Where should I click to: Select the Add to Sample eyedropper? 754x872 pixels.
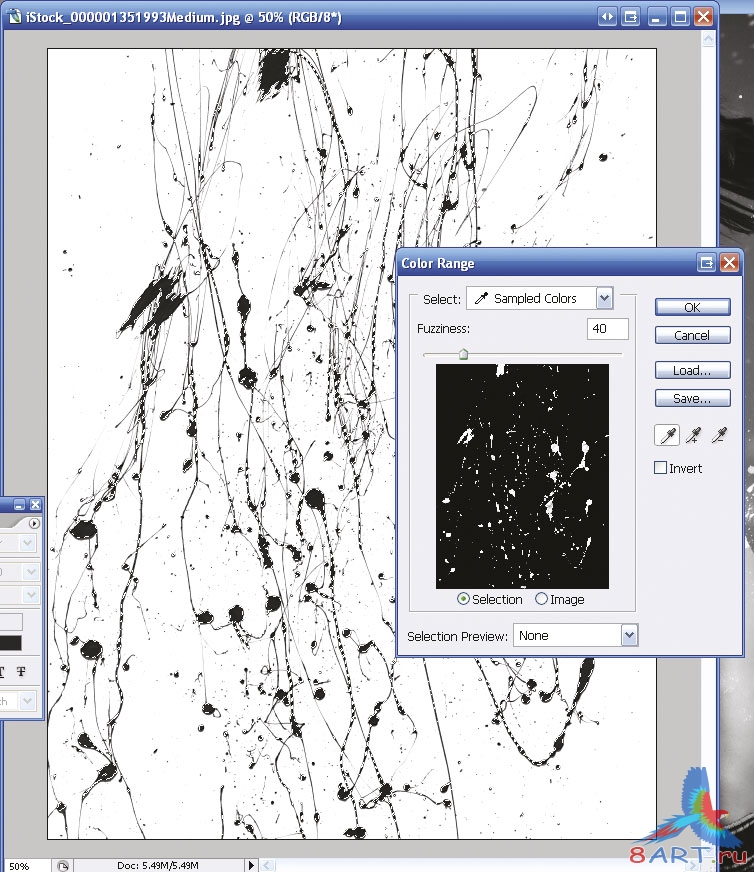pyautogui.click(x=693, y=435)
